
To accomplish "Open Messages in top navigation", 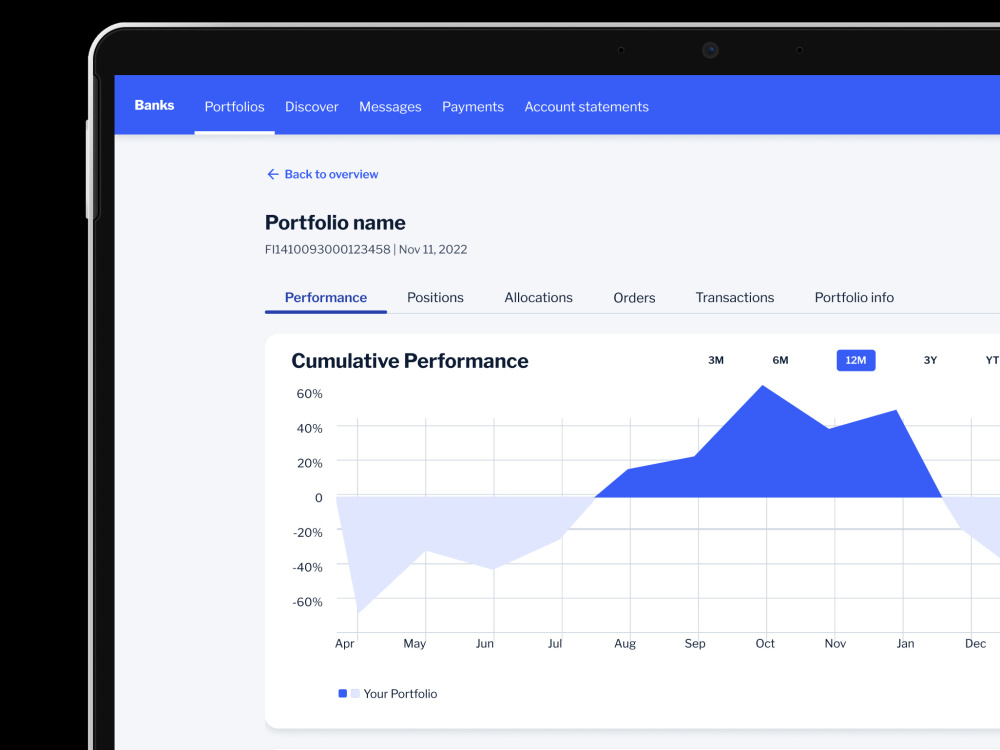I will (390, 107).
